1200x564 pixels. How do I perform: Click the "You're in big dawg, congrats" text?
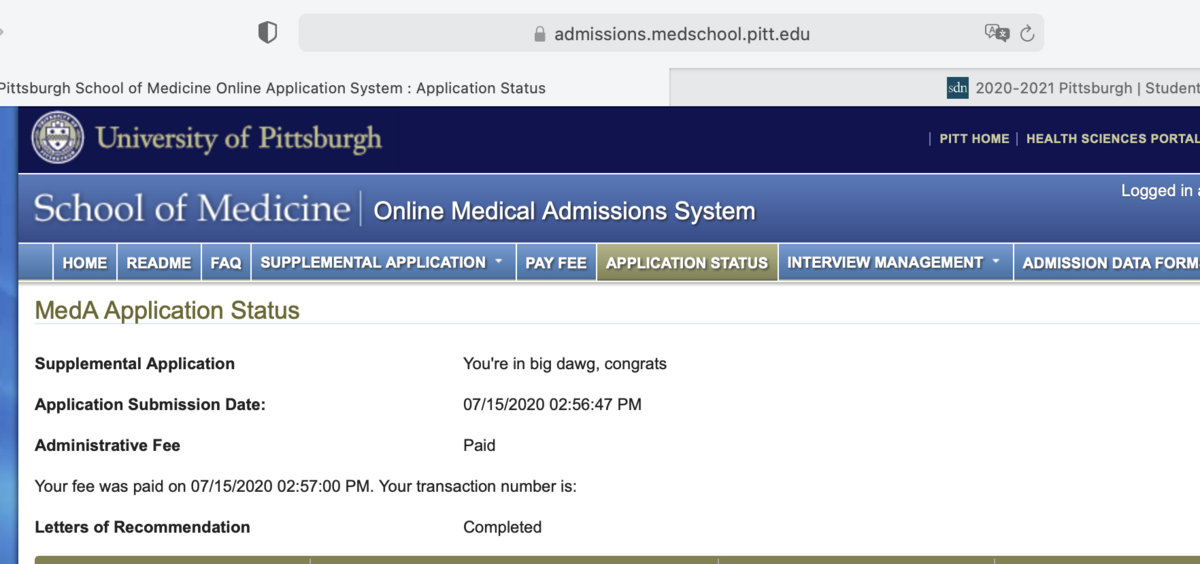tap(565, 364)
